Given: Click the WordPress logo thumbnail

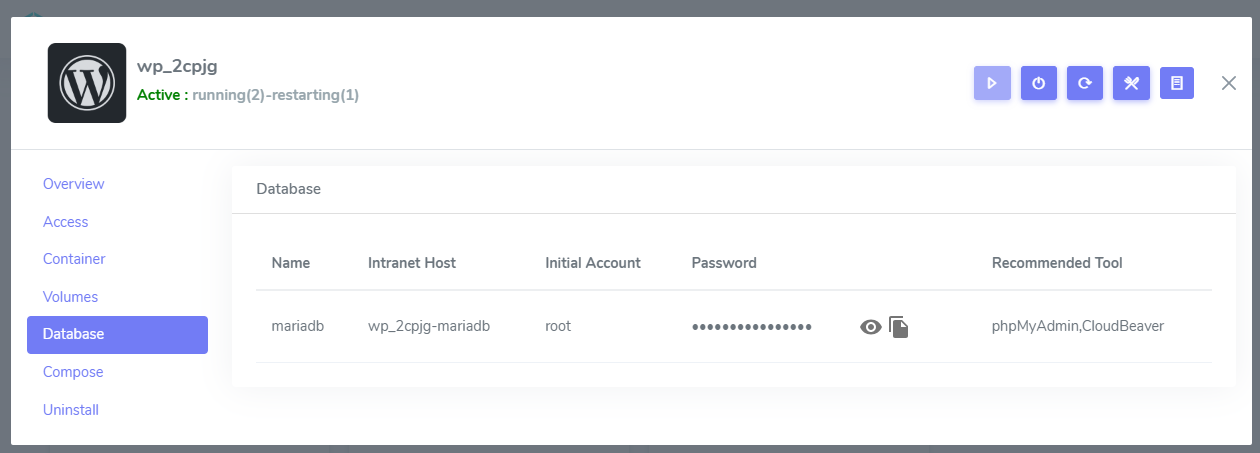Looking at the screenshot, I should tap(87, 83).
